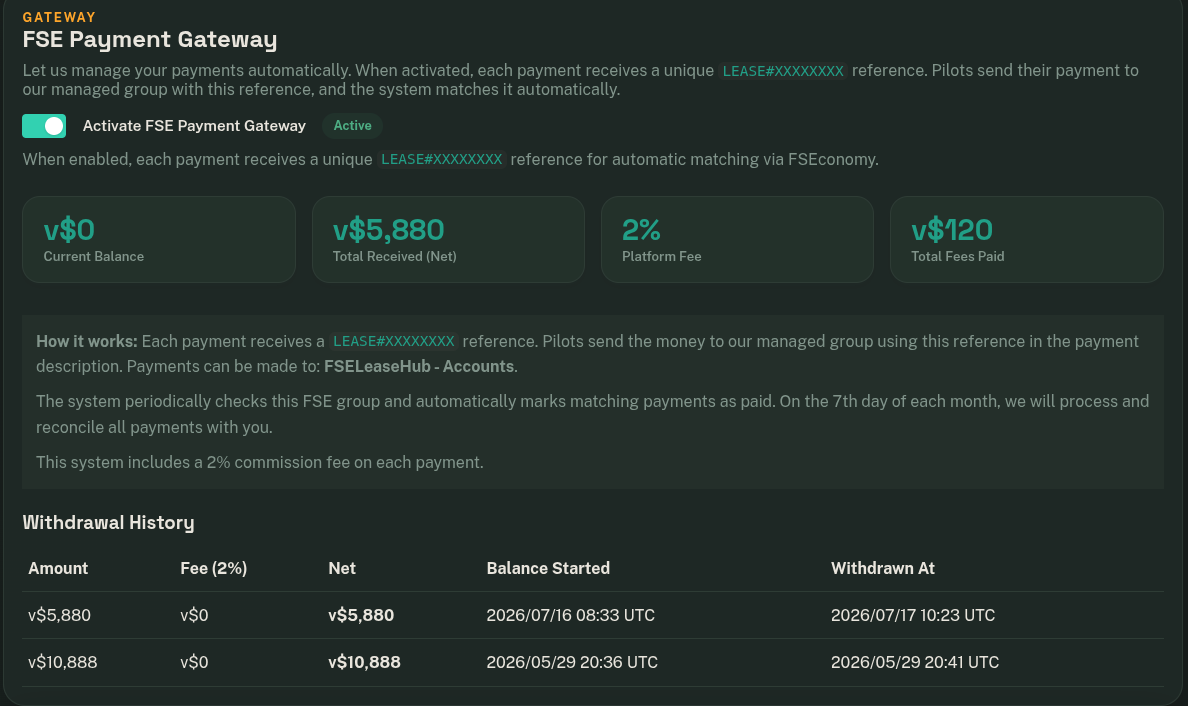Click 2026/07/17 10:23 UTC withdrawn time

(913, 615)
